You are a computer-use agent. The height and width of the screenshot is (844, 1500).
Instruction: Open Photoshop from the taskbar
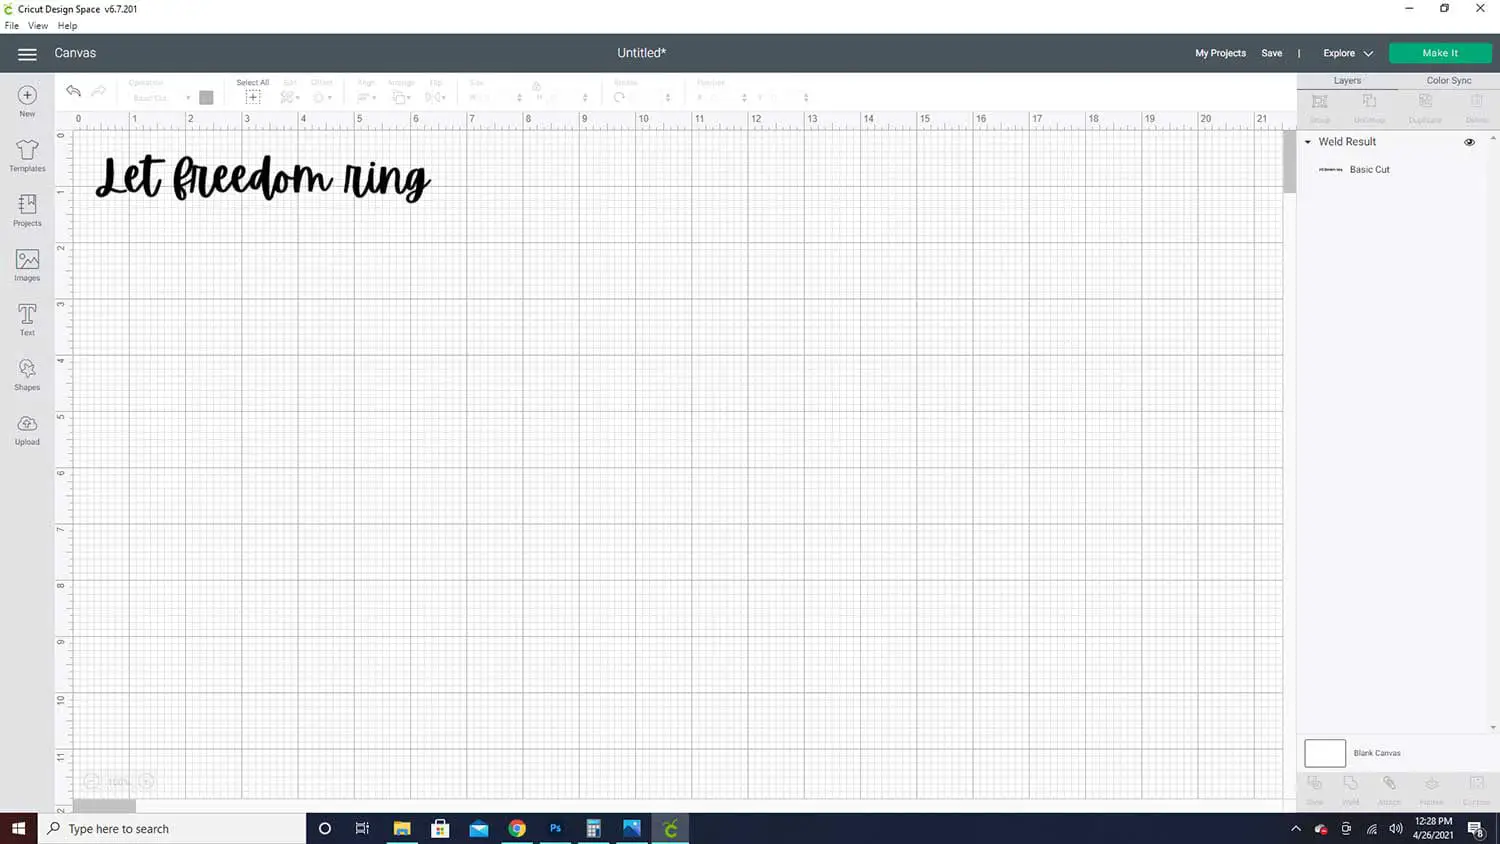pyautogui.click(x=555, y=828)
